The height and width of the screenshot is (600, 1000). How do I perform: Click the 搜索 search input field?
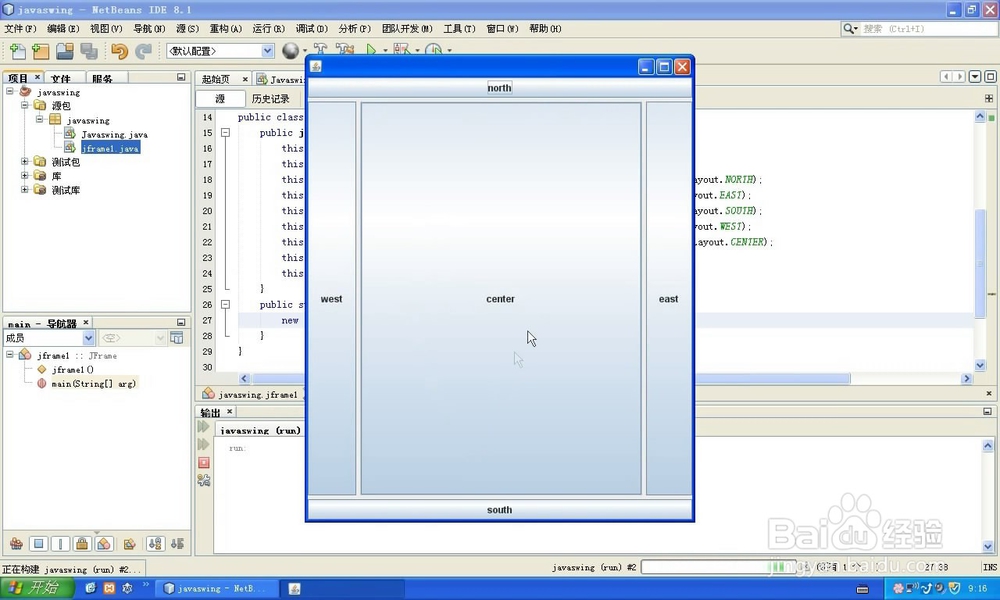tap(929, 29)
